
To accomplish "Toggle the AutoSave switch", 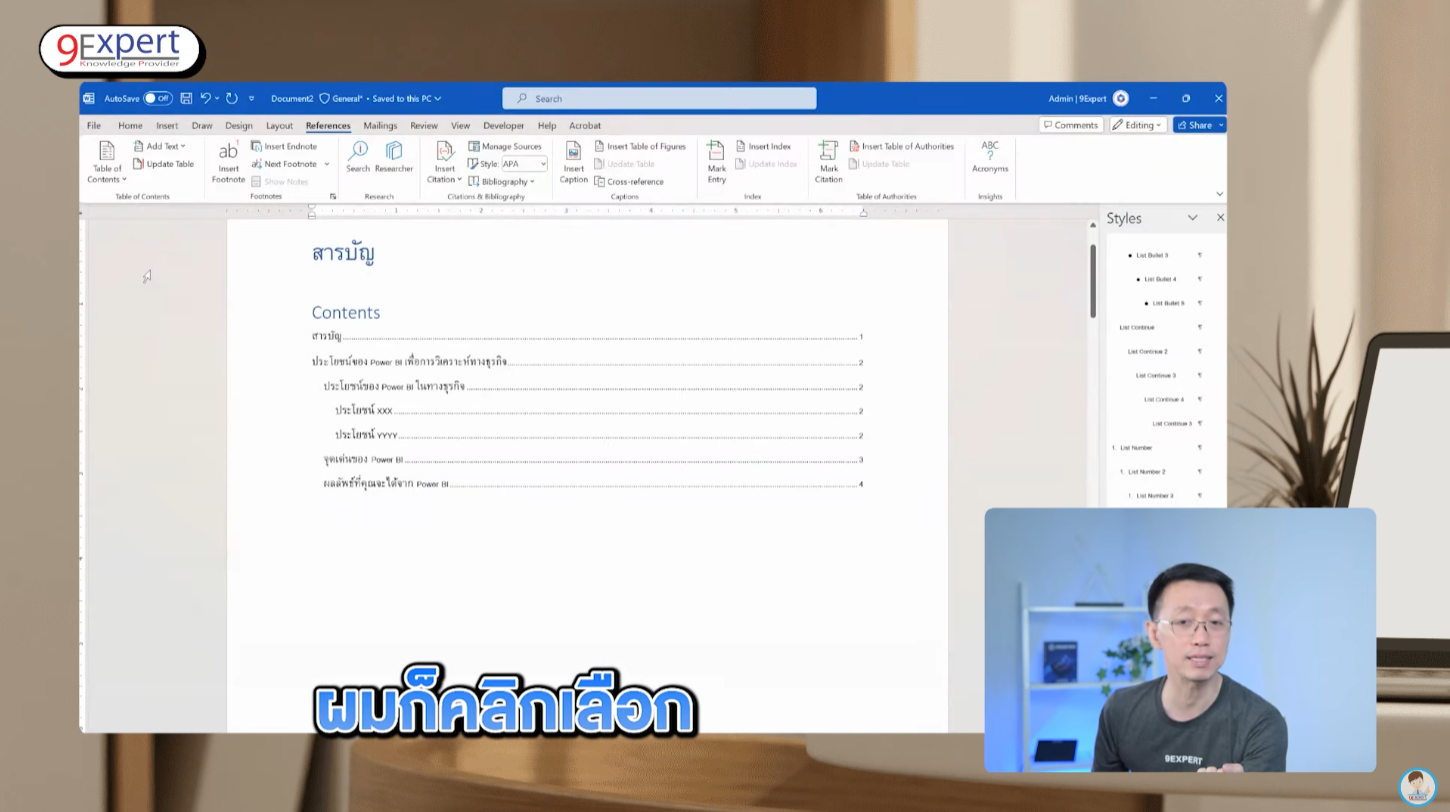I will pyautogui.click(x=157, y=99).
